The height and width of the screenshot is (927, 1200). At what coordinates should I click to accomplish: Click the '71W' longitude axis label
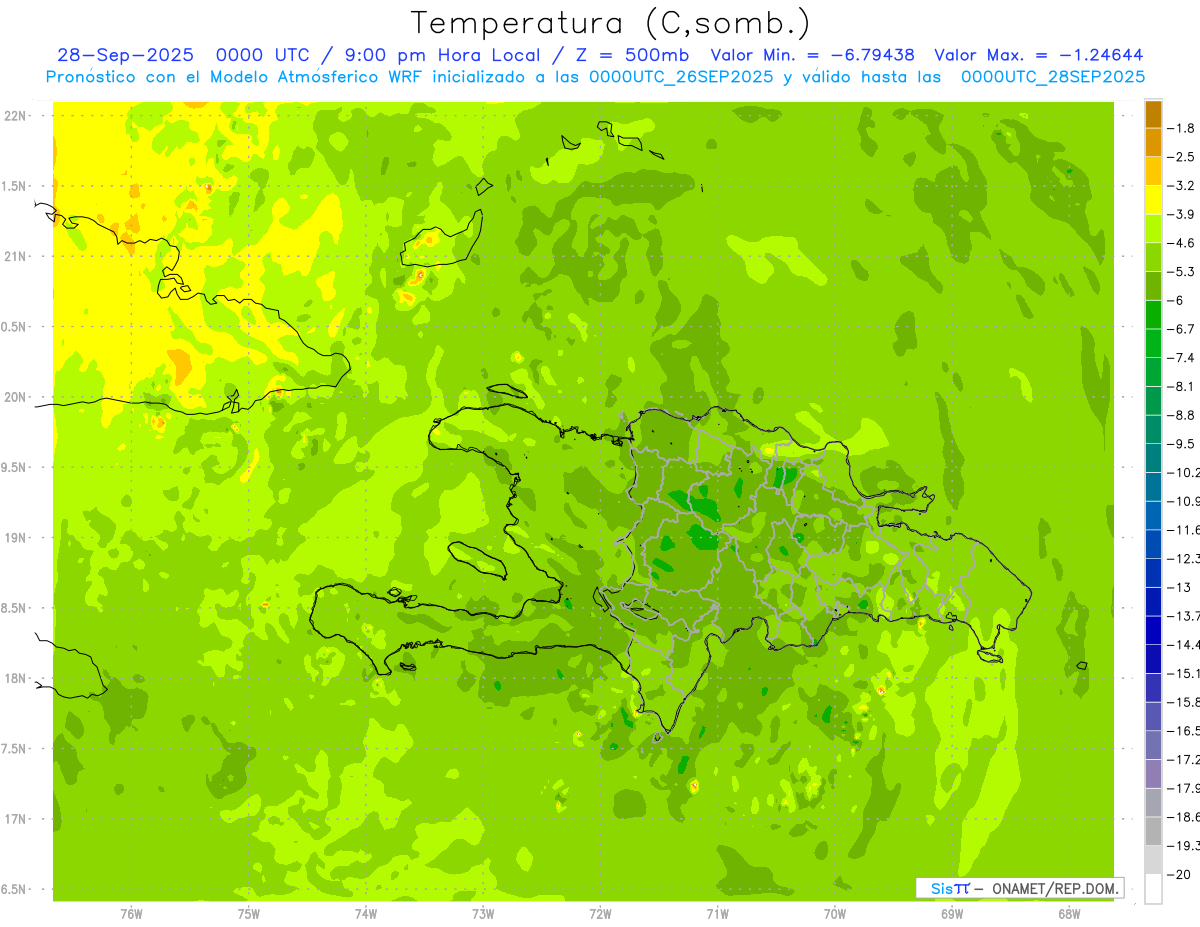click(717, 915)
